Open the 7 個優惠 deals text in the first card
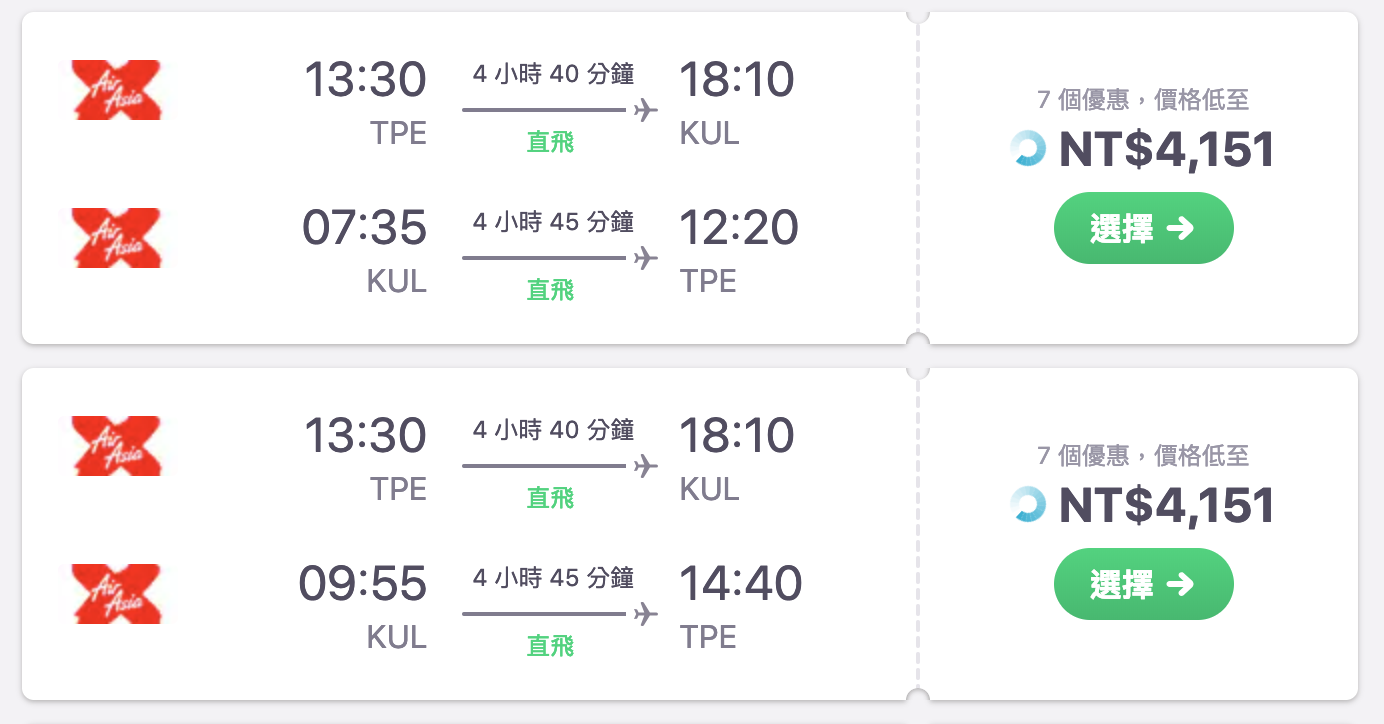Viewport: 1384px width, 724px height. coord(1084,100)
